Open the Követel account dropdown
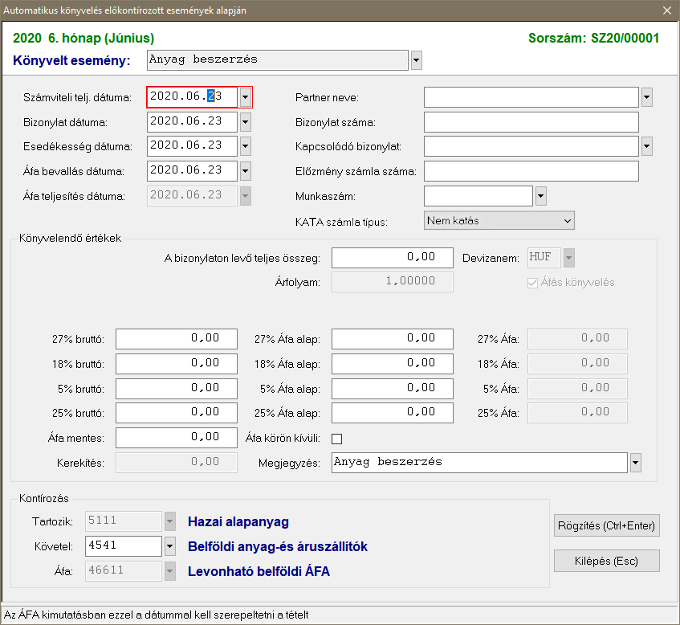The image size is (680, 625). pyautogui.click(x=169, y=546)
